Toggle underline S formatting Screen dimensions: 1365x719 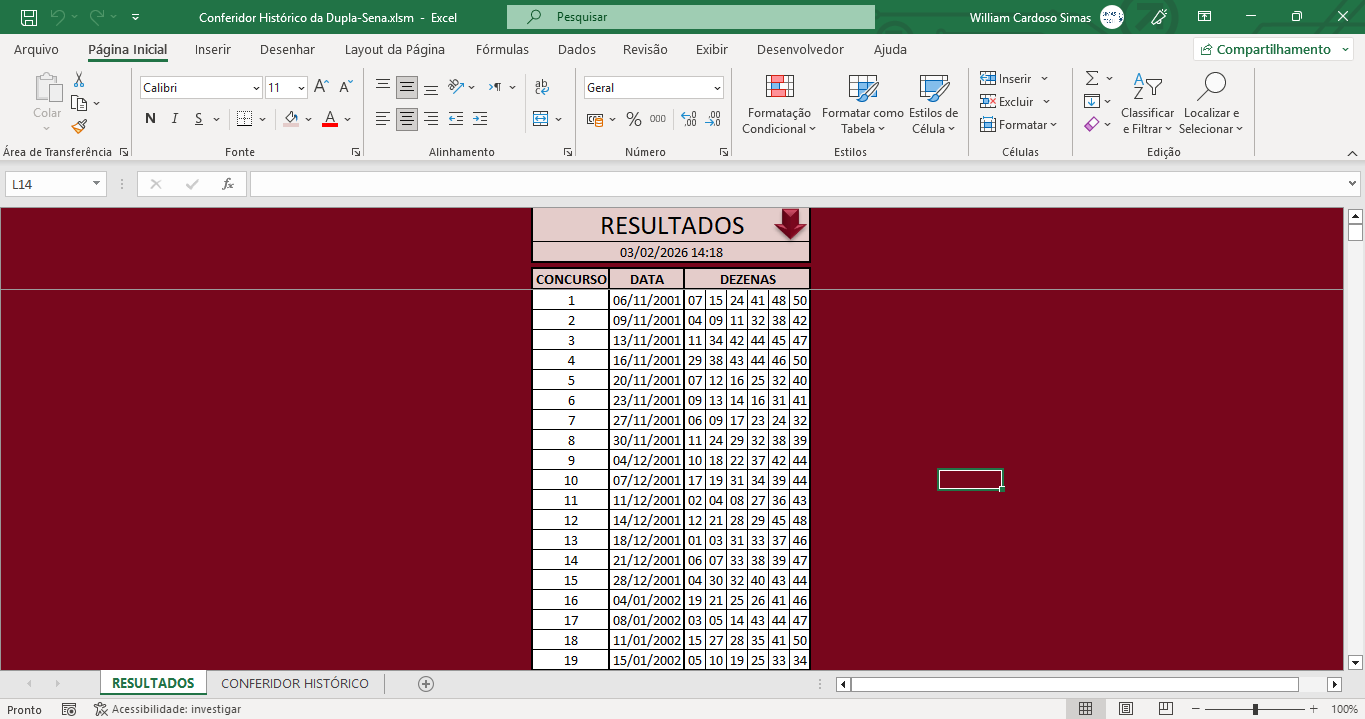[x=199, y=119]
